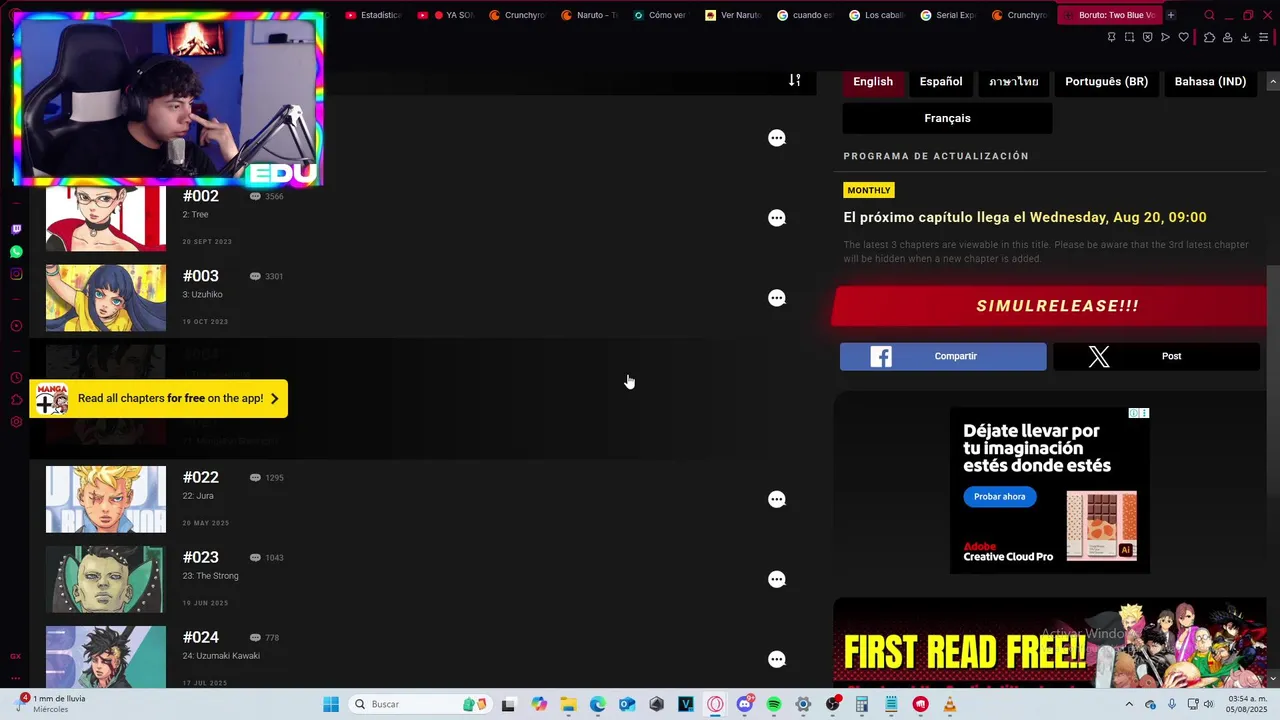This screenshot has width=1280, height=720.
Task: Click the pin icon in address toolbar
Action: (1111, 37)
